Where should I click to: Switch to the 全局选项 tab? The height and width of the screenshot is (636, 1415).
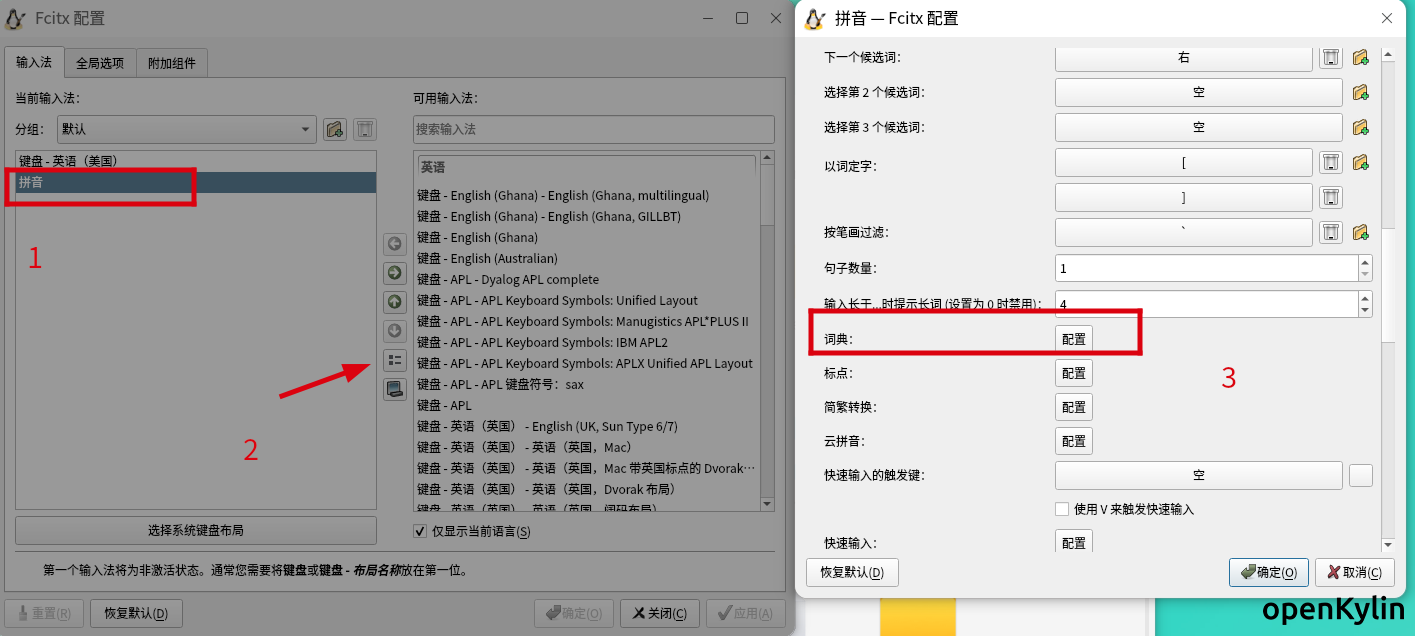tap(100, 63)
